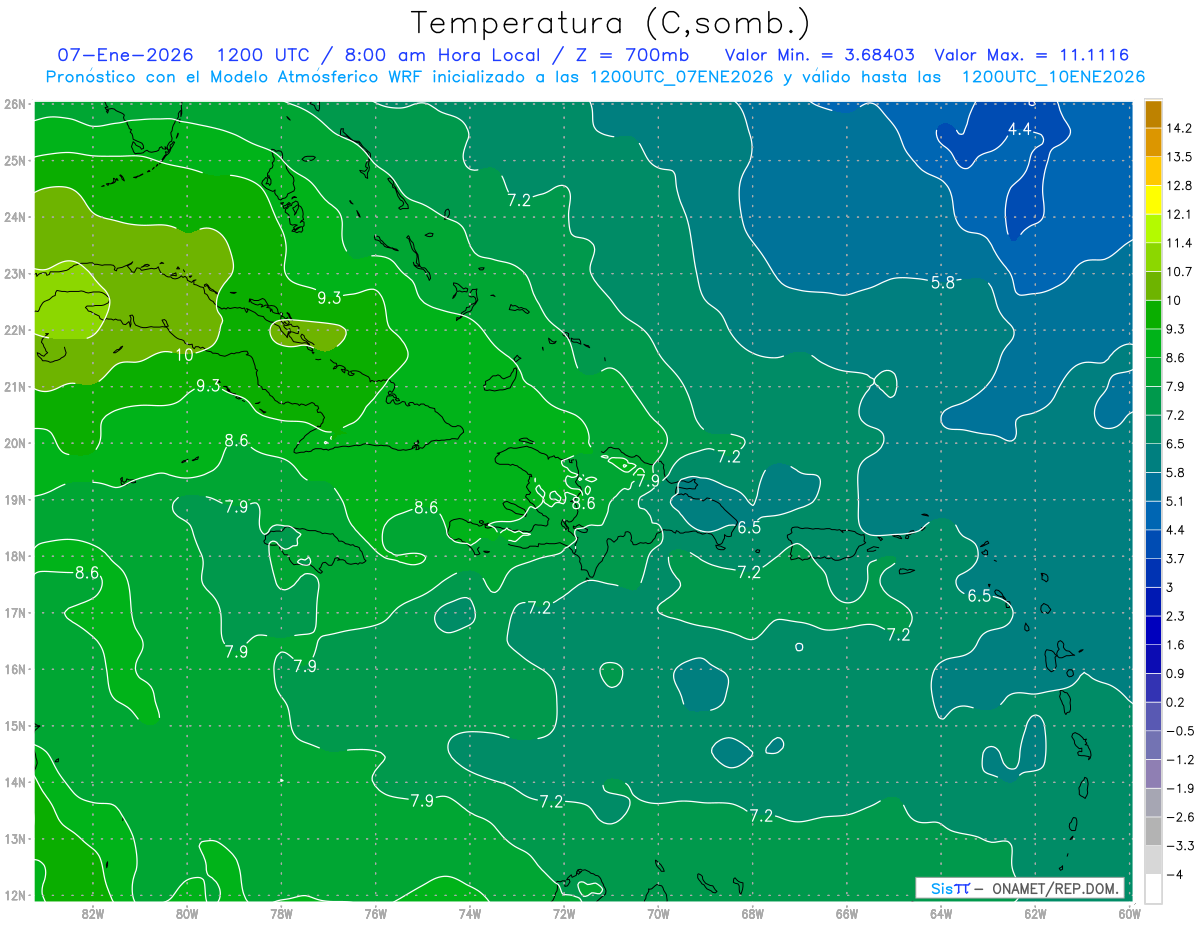Click the "20N" latitude axis label
The image size is (1200, 927).
coord(14,443)
